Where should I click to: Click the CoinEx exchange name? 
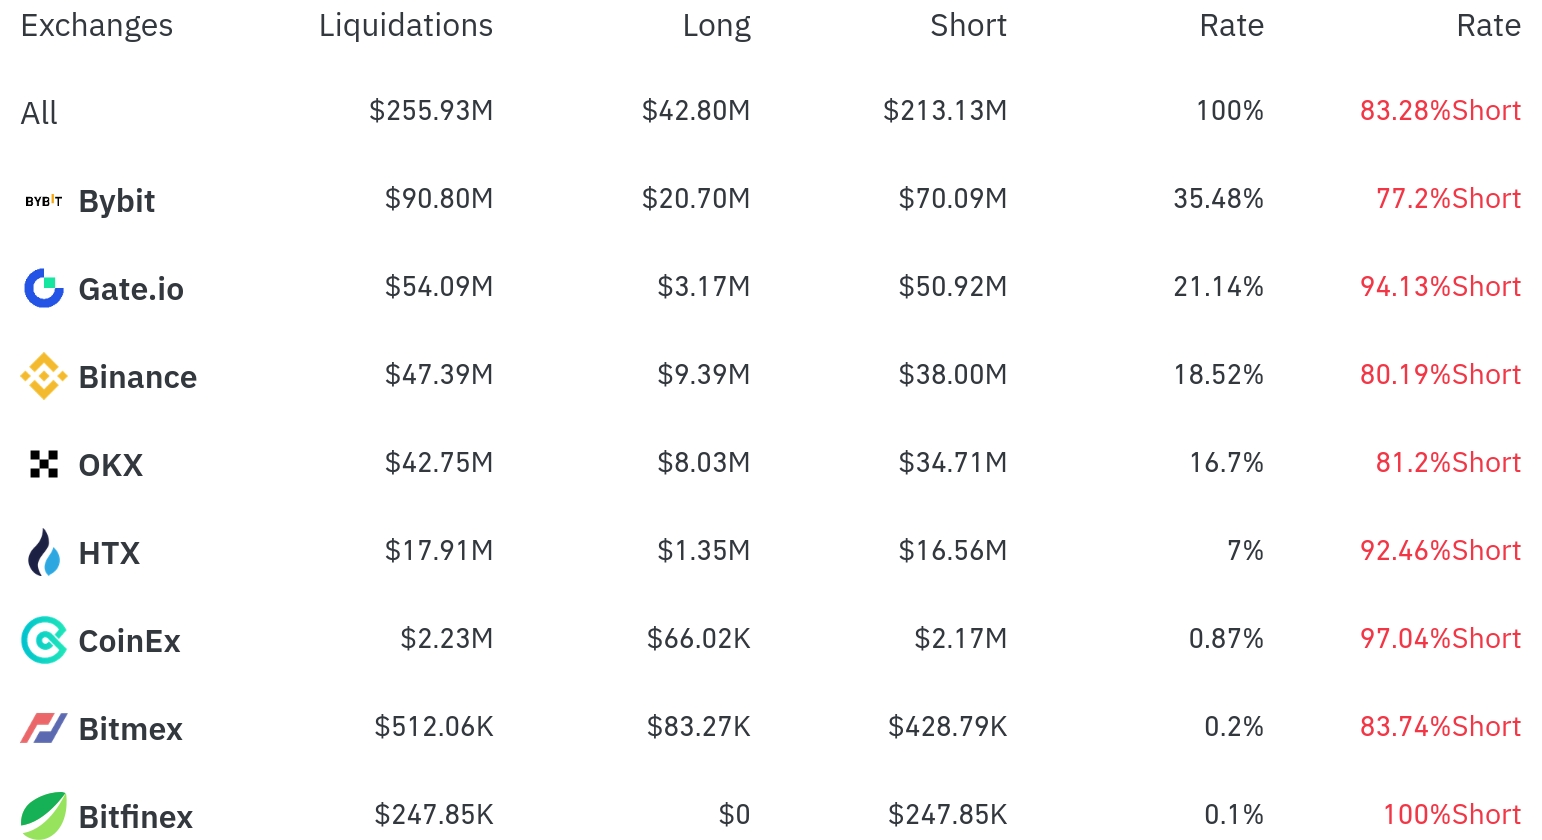pyautogui.click(x=130, y=641)
